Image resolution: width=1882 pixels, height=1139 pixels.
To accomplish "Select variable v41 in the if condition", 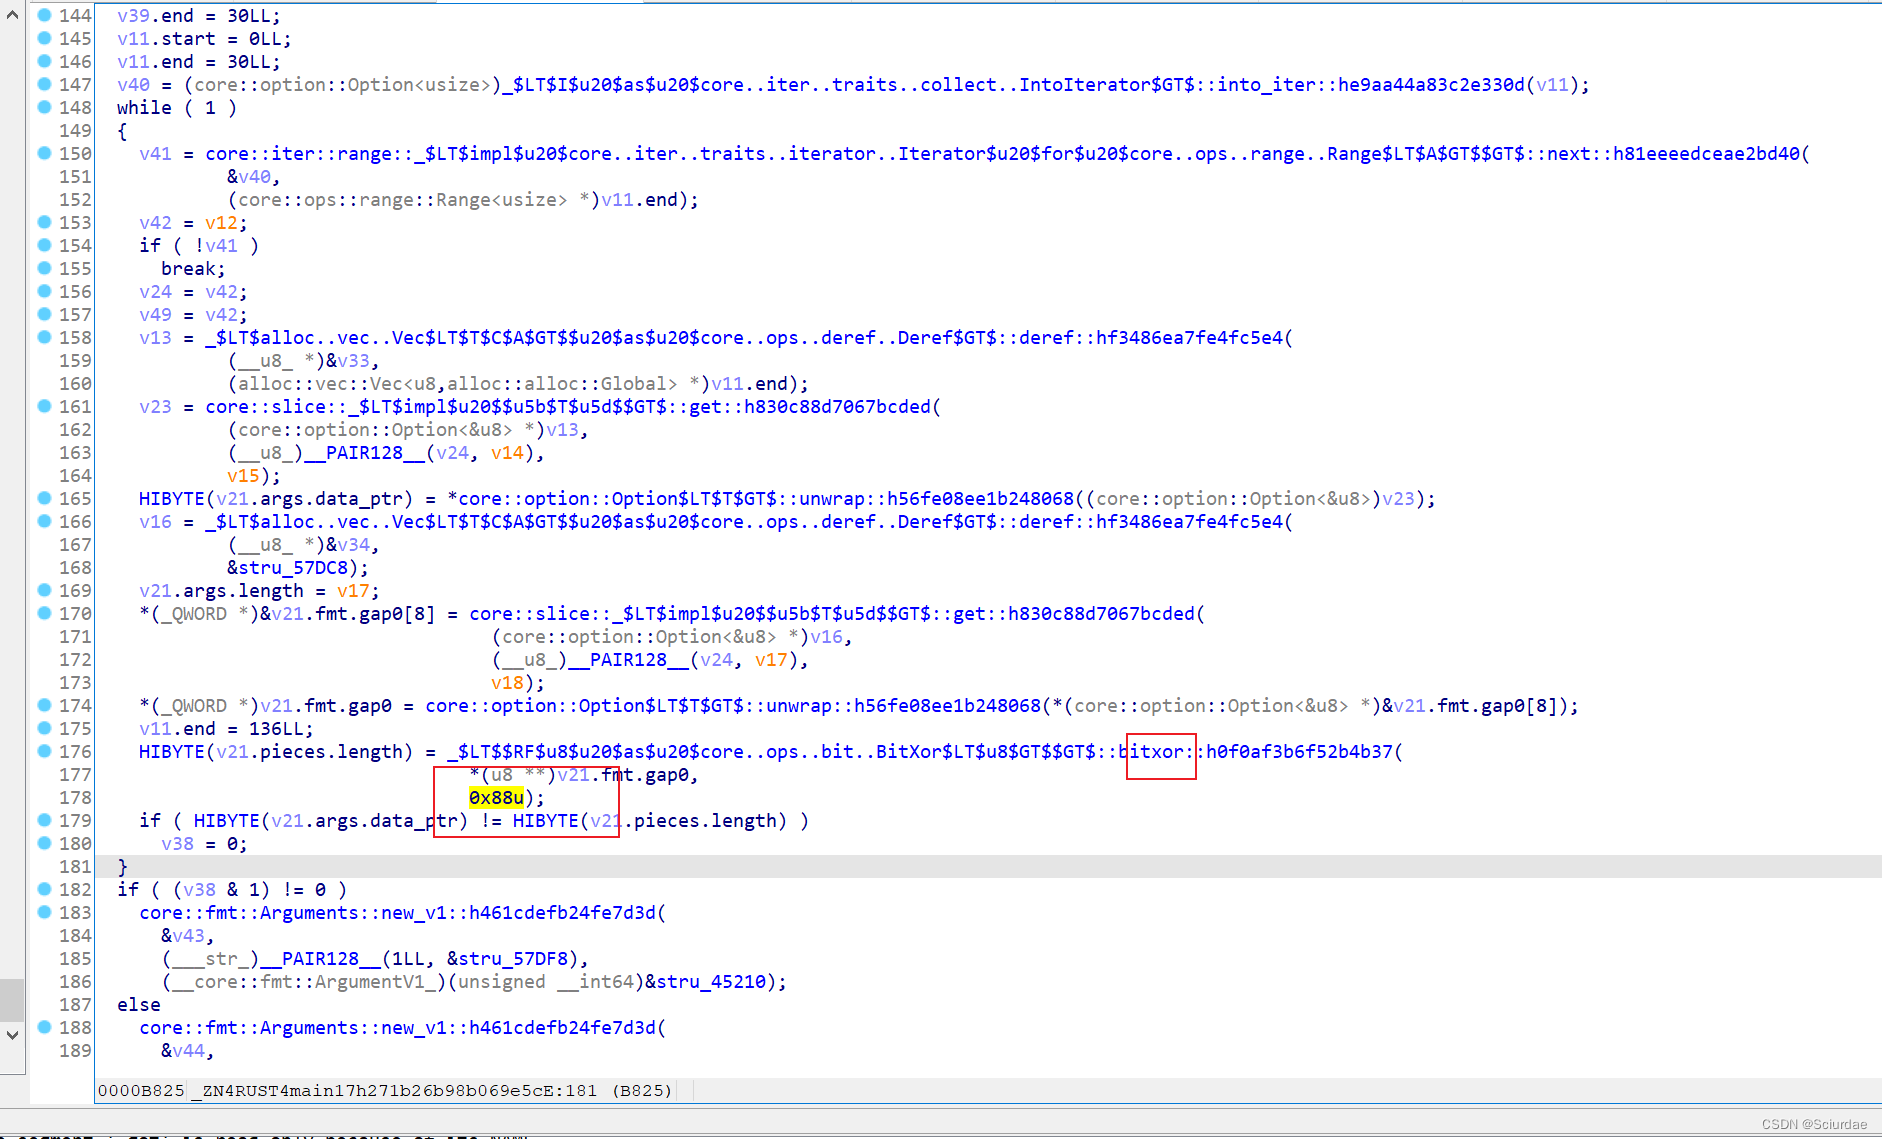I will 221,245.
